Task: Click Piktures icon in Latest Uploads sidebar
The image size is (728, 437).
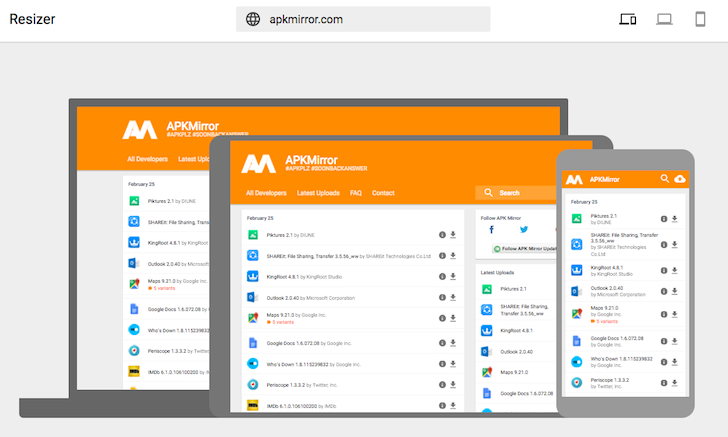Action: pos(487,289)
